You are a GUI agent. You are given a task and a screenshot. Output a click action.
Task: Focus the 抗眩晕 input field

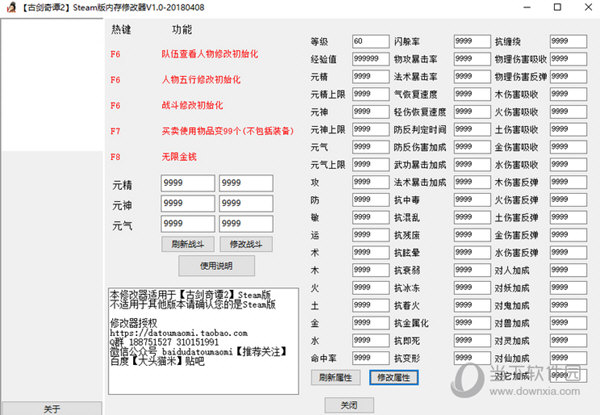[x=472, y=252]
